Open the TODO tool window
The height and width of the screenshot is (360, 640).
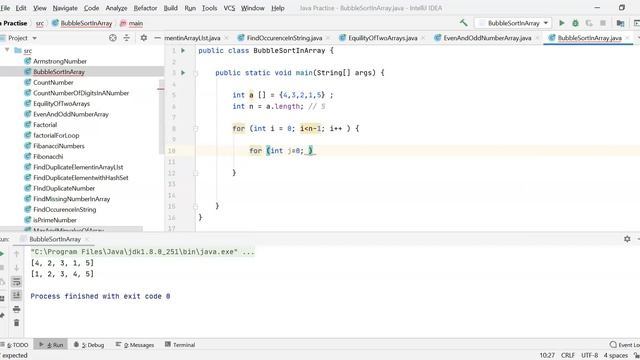click(15, 345)
